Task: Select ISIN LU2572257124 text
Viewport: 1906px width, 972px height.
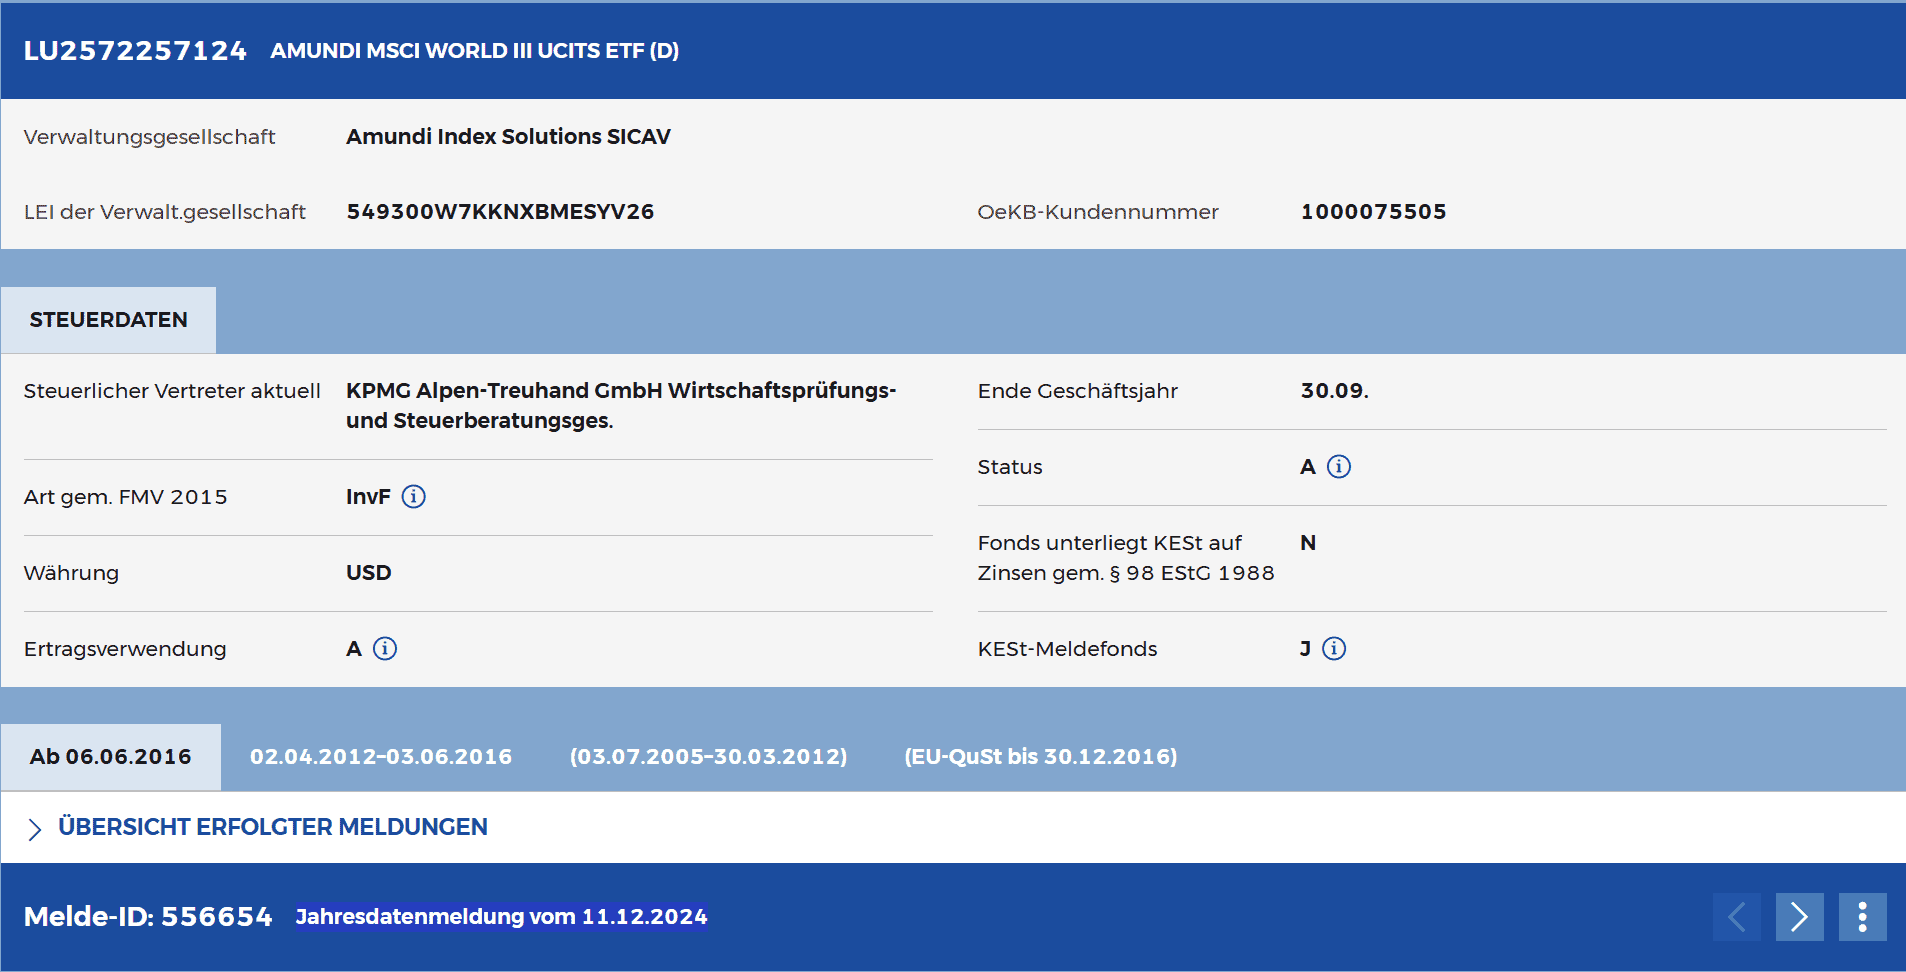Action: click(x=135, y=51)
